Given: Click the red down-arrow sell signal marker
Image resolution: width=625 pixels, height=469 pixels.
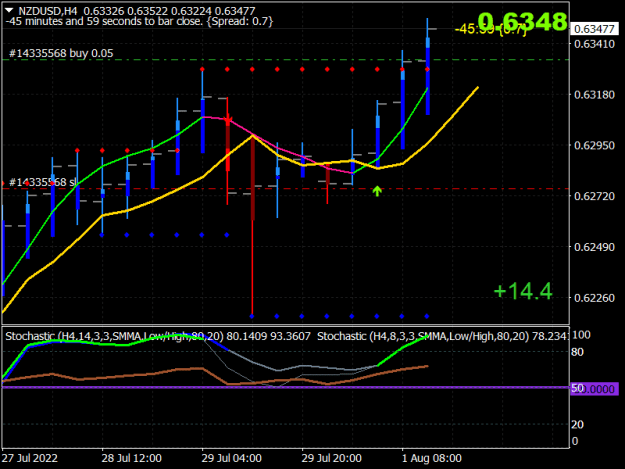Looking at the screenshot, I should tap(228, 120).
